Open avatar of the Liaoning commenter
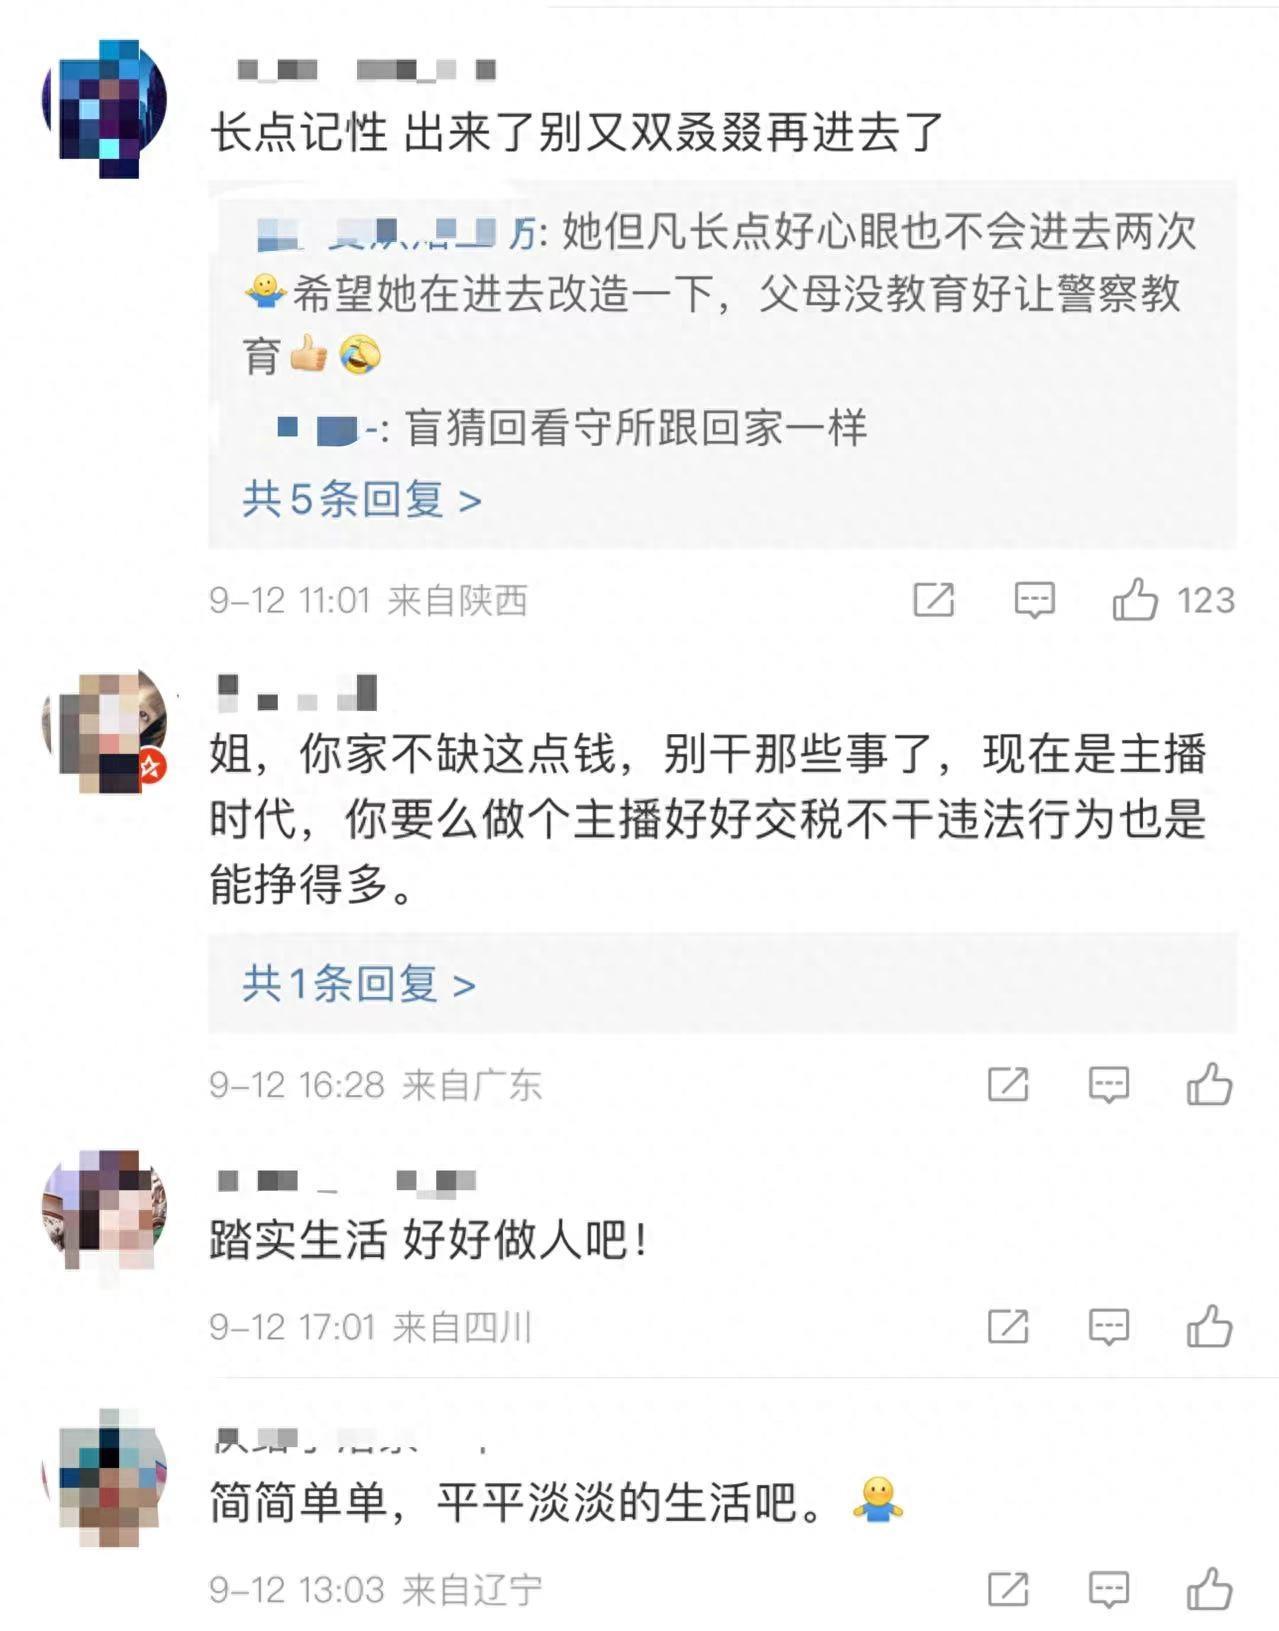The height and width of the screenshot is (1631, 1279). [x=103, y=1476]
